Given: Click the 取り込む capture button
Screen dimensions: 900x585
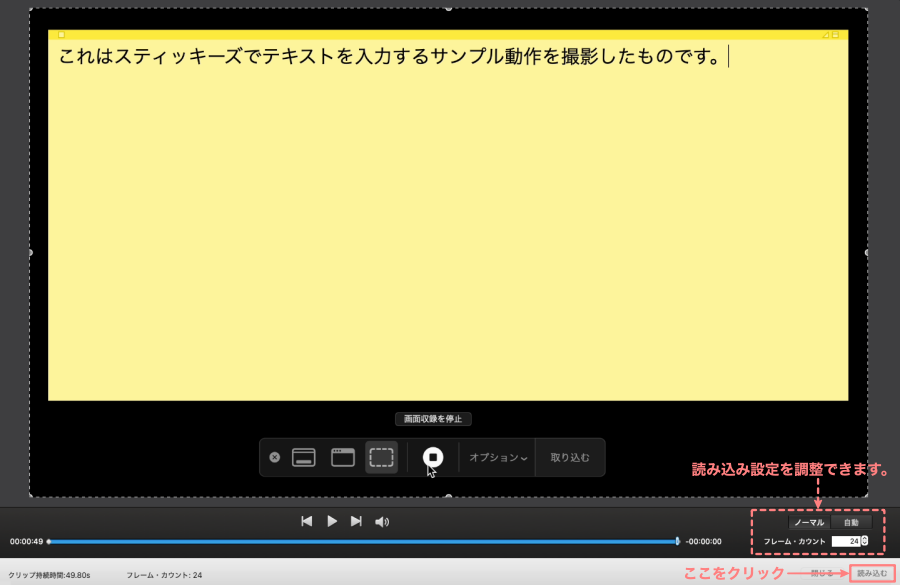Looking at the screenshot, I should tap(570, 458).
